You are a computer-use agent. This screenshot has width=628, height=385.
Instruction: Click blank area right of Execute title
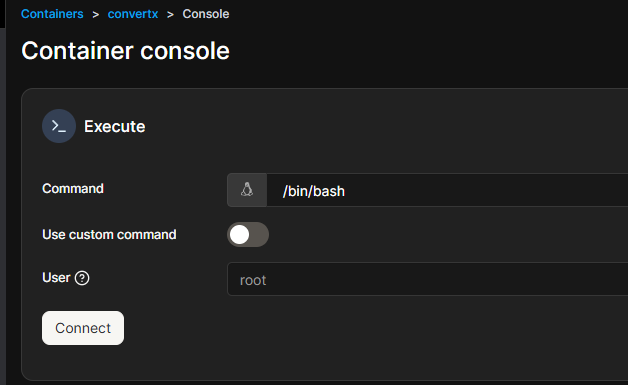click(380, 127)
